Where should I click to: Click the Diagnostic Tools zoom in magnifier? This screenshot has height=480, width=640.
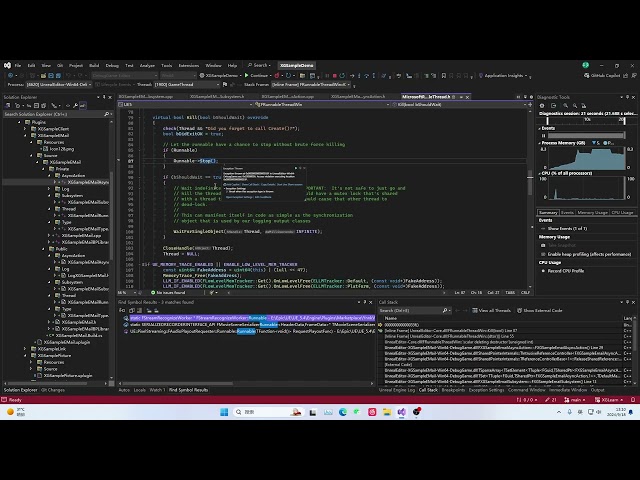pos(566,106)
